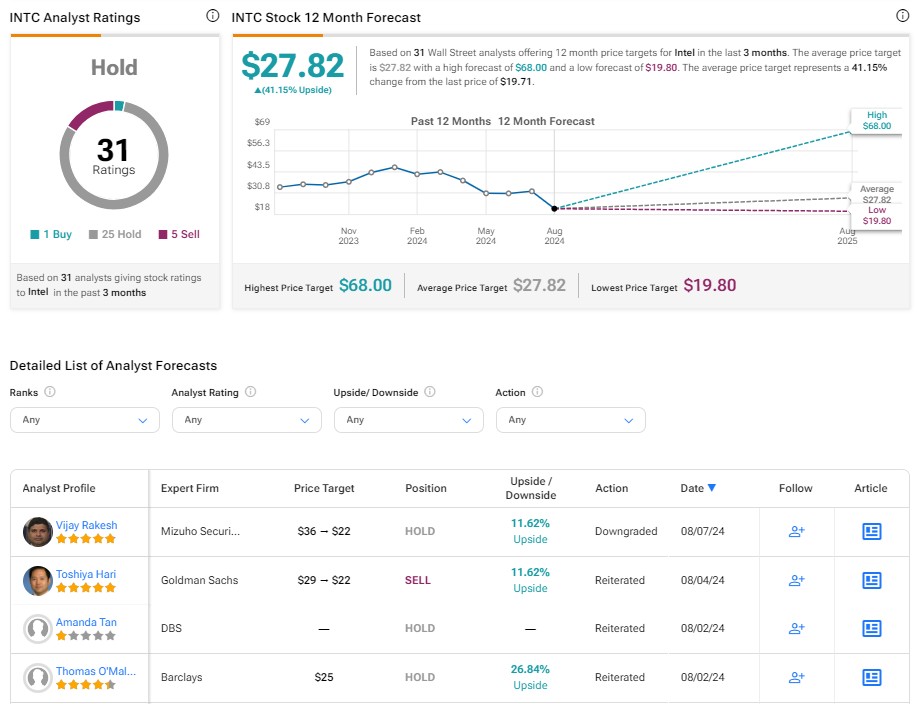This screenshot has height=704, width=917.
Task: Click the Hold ratings donut chart
Action: click(x=113, y=155)
